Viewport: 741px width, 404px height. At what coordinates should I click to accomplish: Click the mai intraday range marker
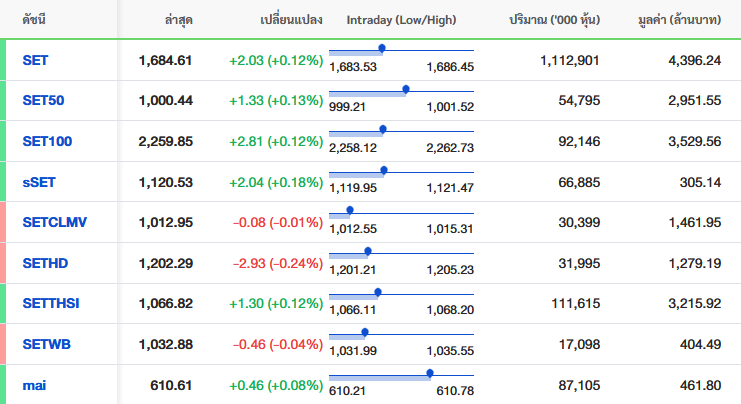tap(430, 374)
